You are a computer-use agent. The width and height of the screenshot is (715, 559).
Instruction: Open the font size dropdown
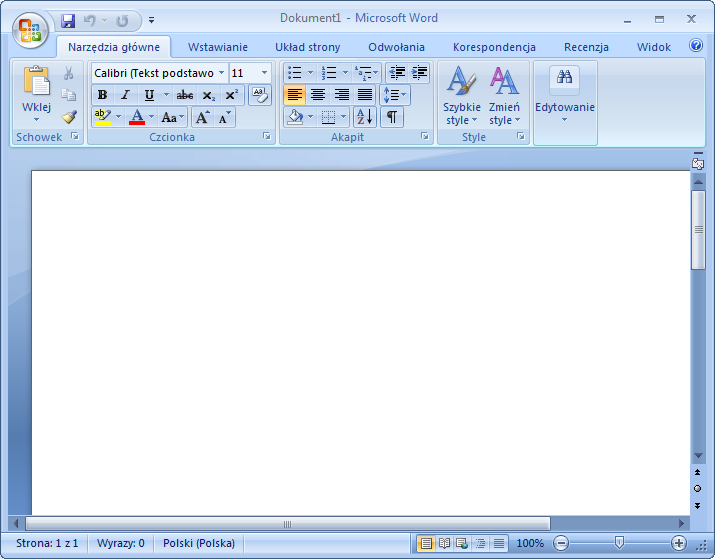[x=264, y=73]
